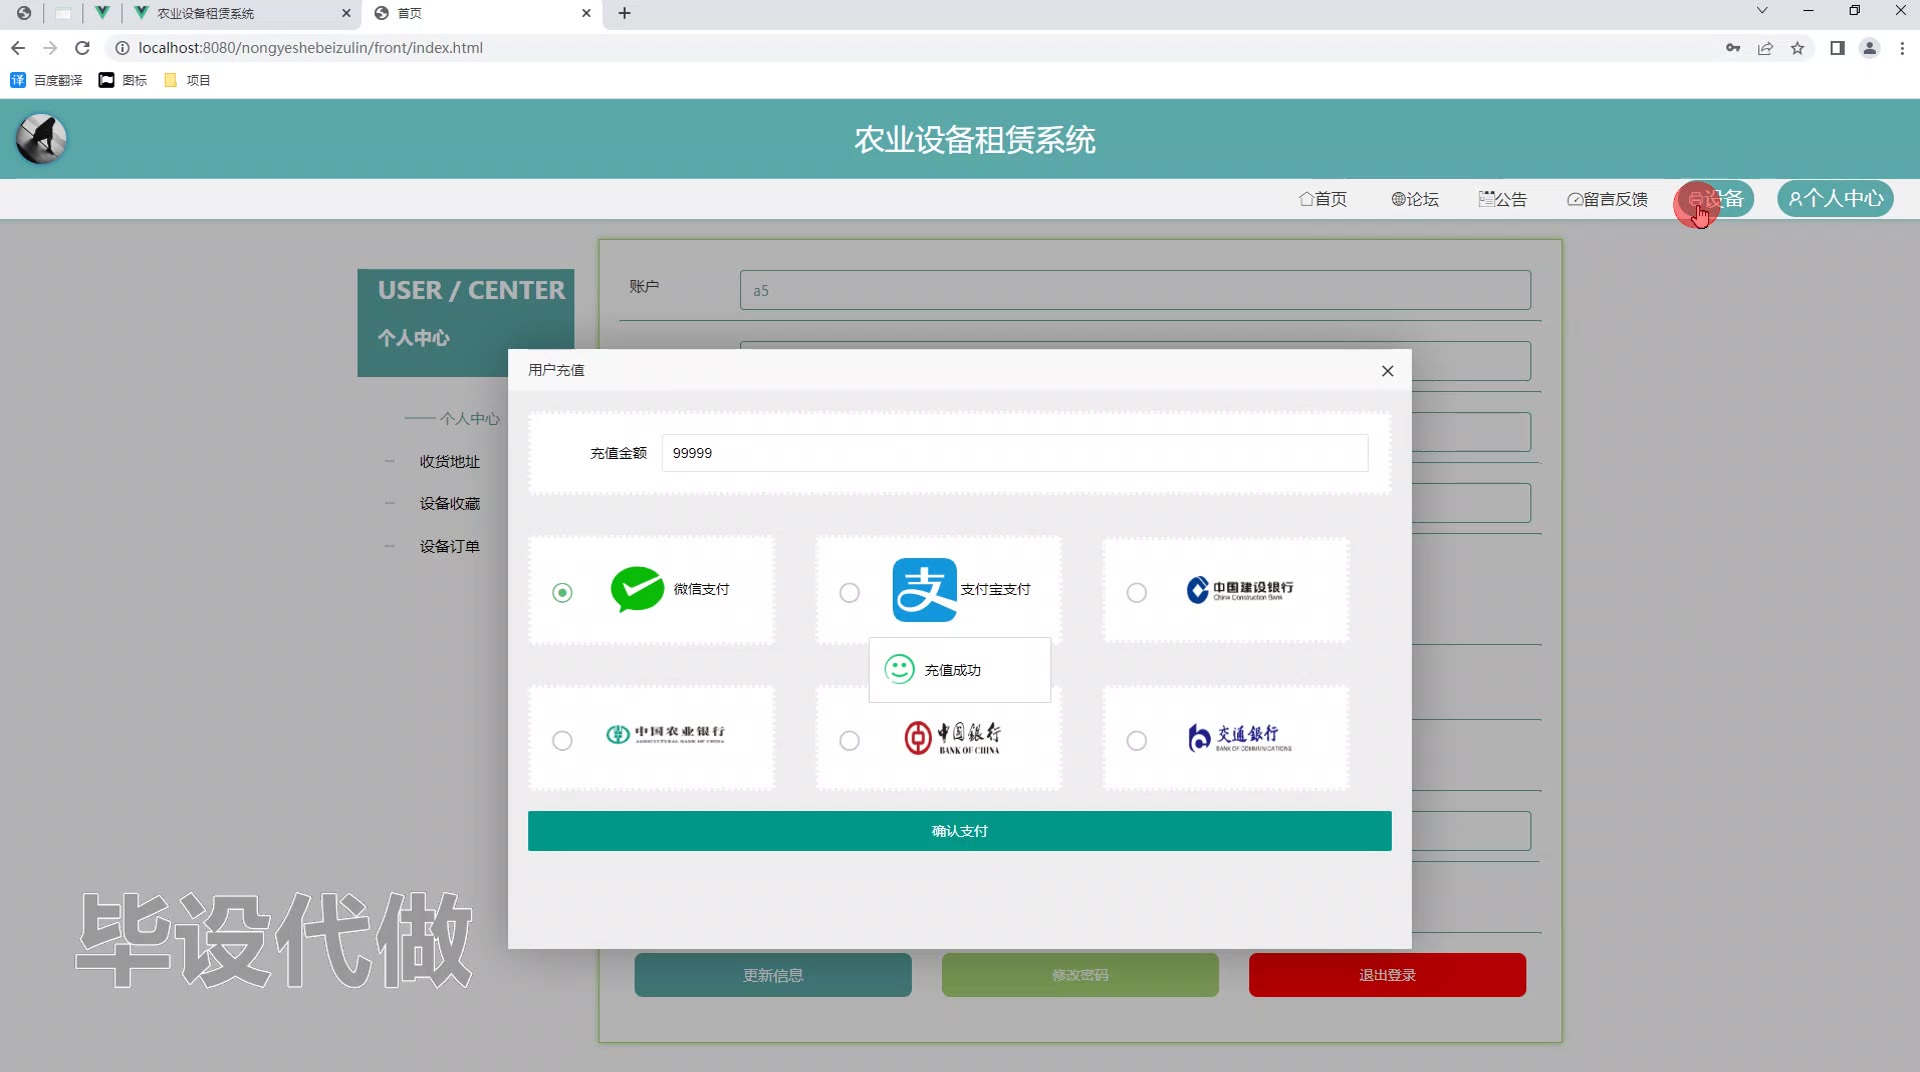Open the 设备 equipment nav item
Viewport: 1920px width, 1072px height.
click(x=1716, y=199)
